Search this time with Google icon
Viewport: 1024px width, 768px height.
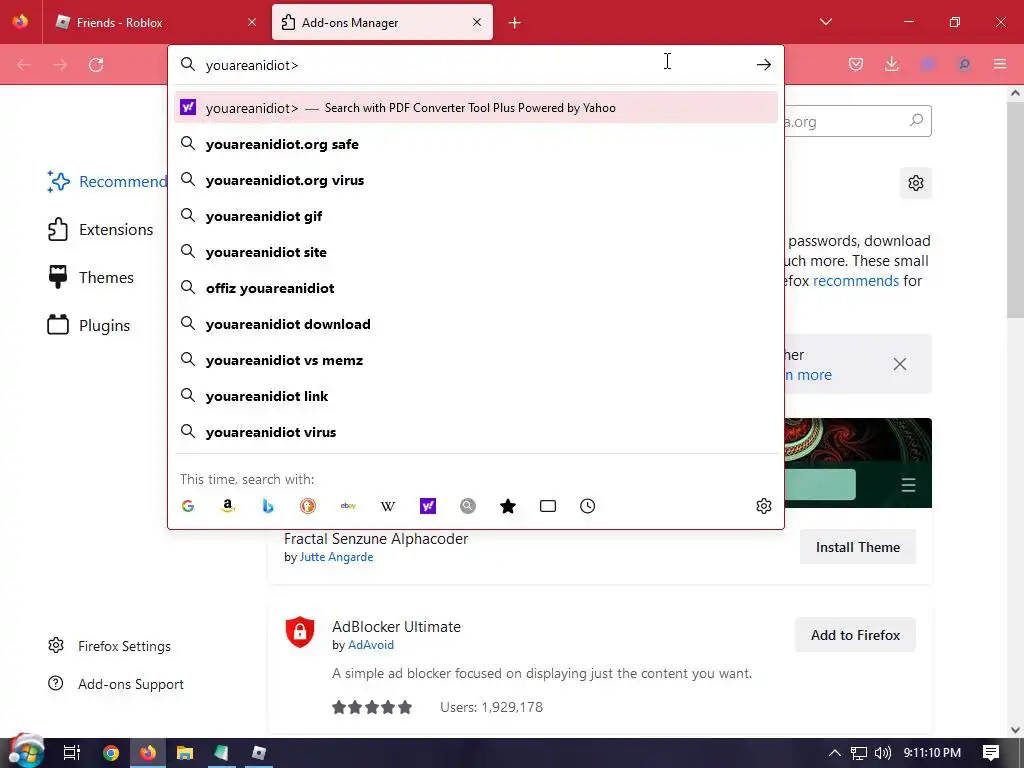(188, 506)
